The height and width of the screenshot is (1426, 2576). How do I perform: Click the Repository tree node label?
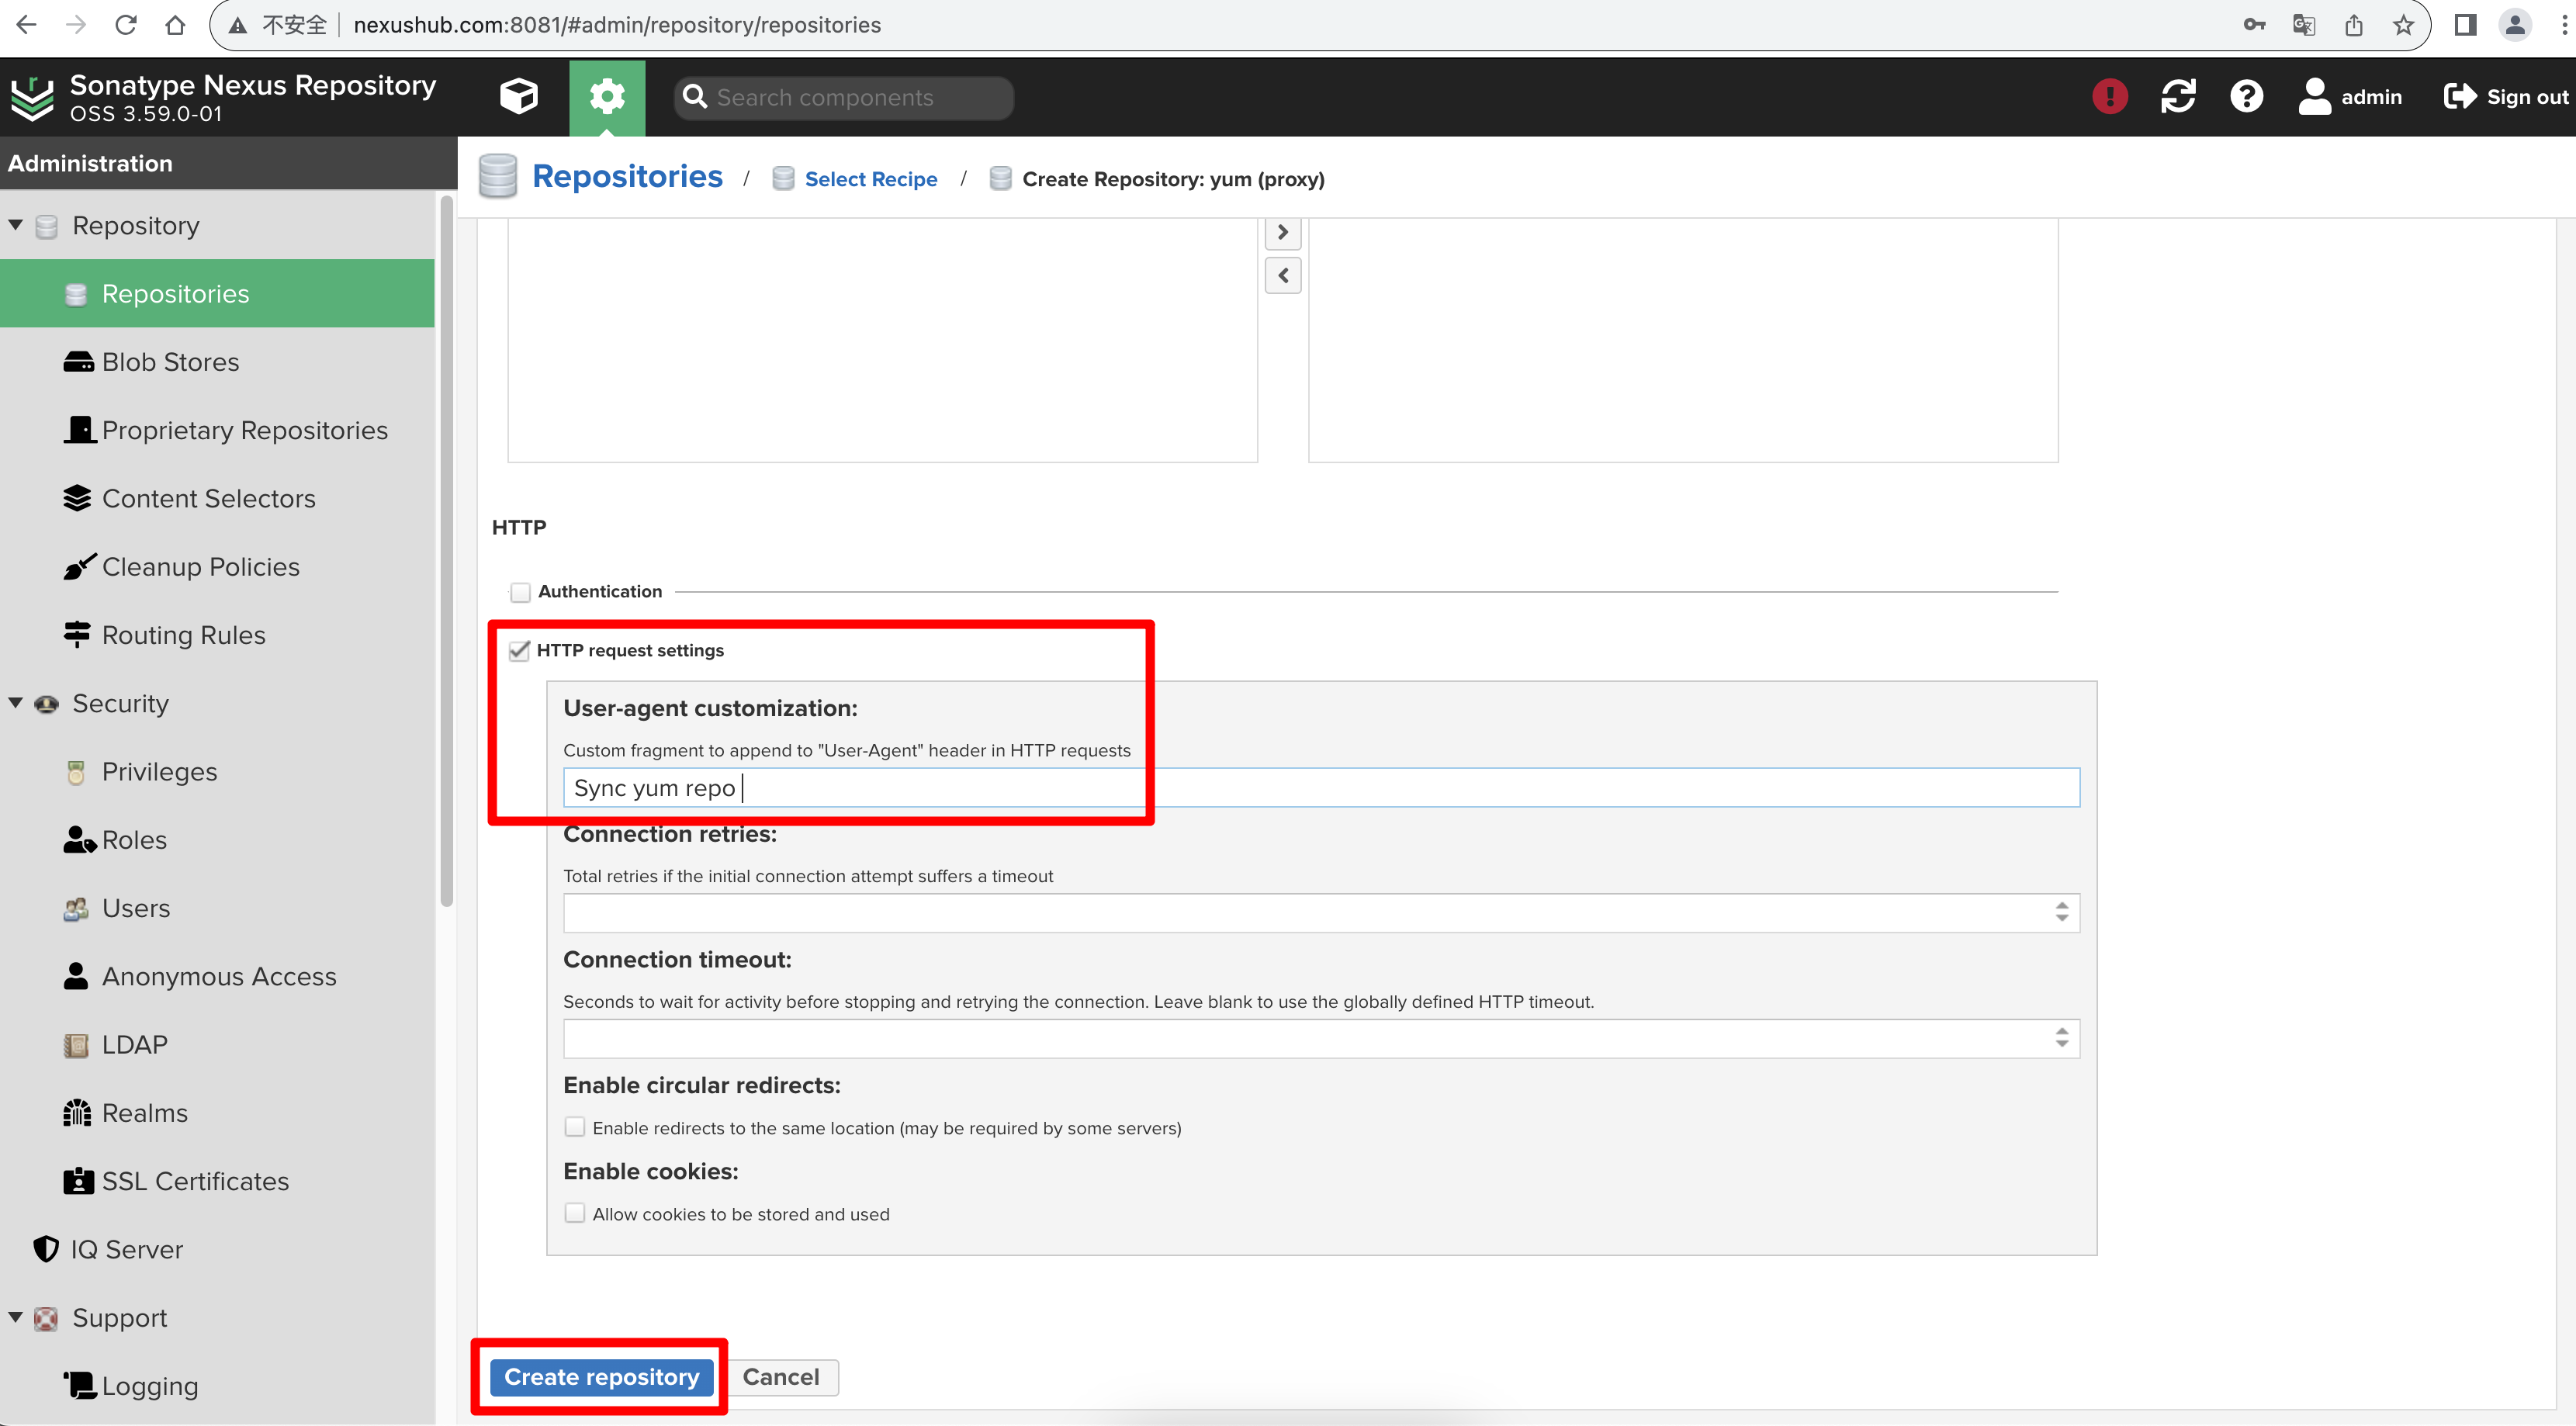(x=136, y=225)
